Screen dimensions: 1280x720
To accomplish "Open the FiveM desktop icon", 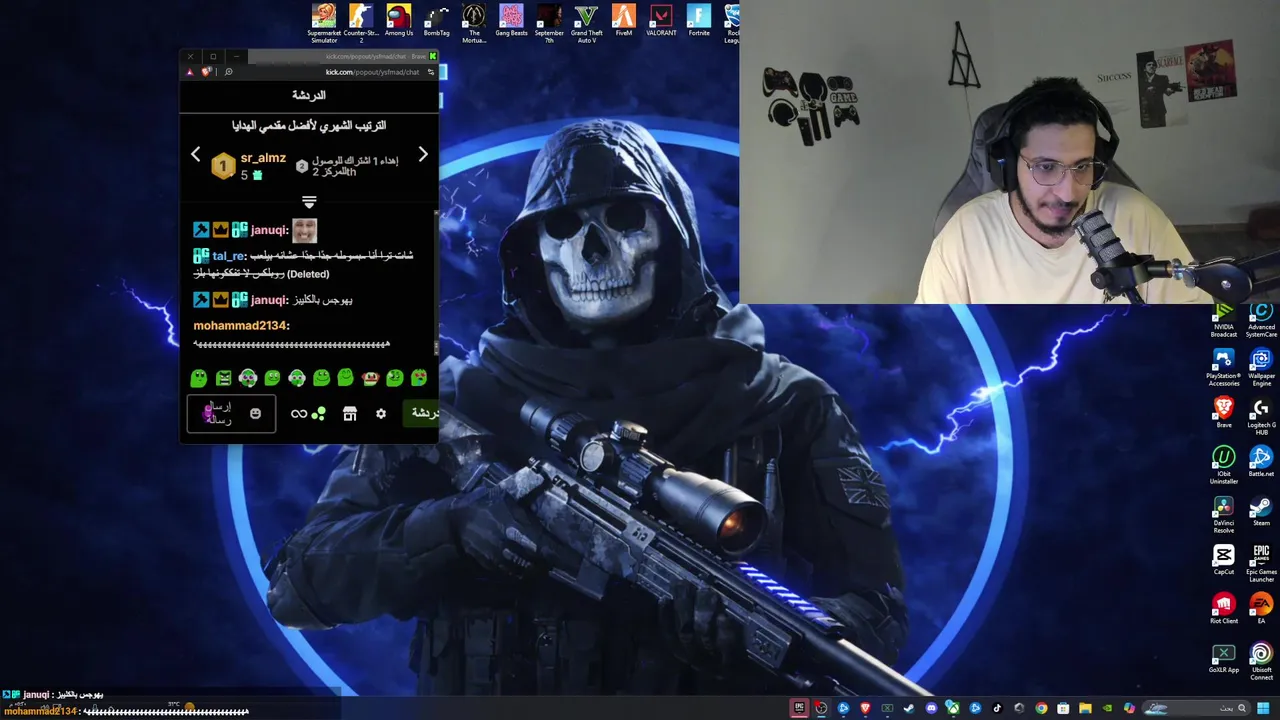I will 624,20.
